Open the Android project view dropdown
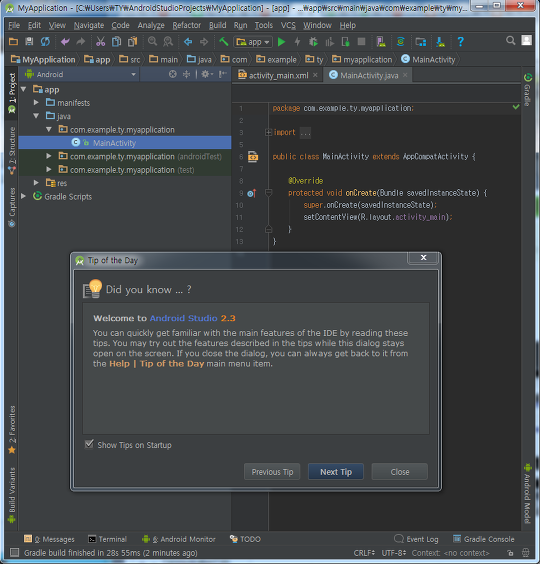Screen dimensions: 540x564 80,74
